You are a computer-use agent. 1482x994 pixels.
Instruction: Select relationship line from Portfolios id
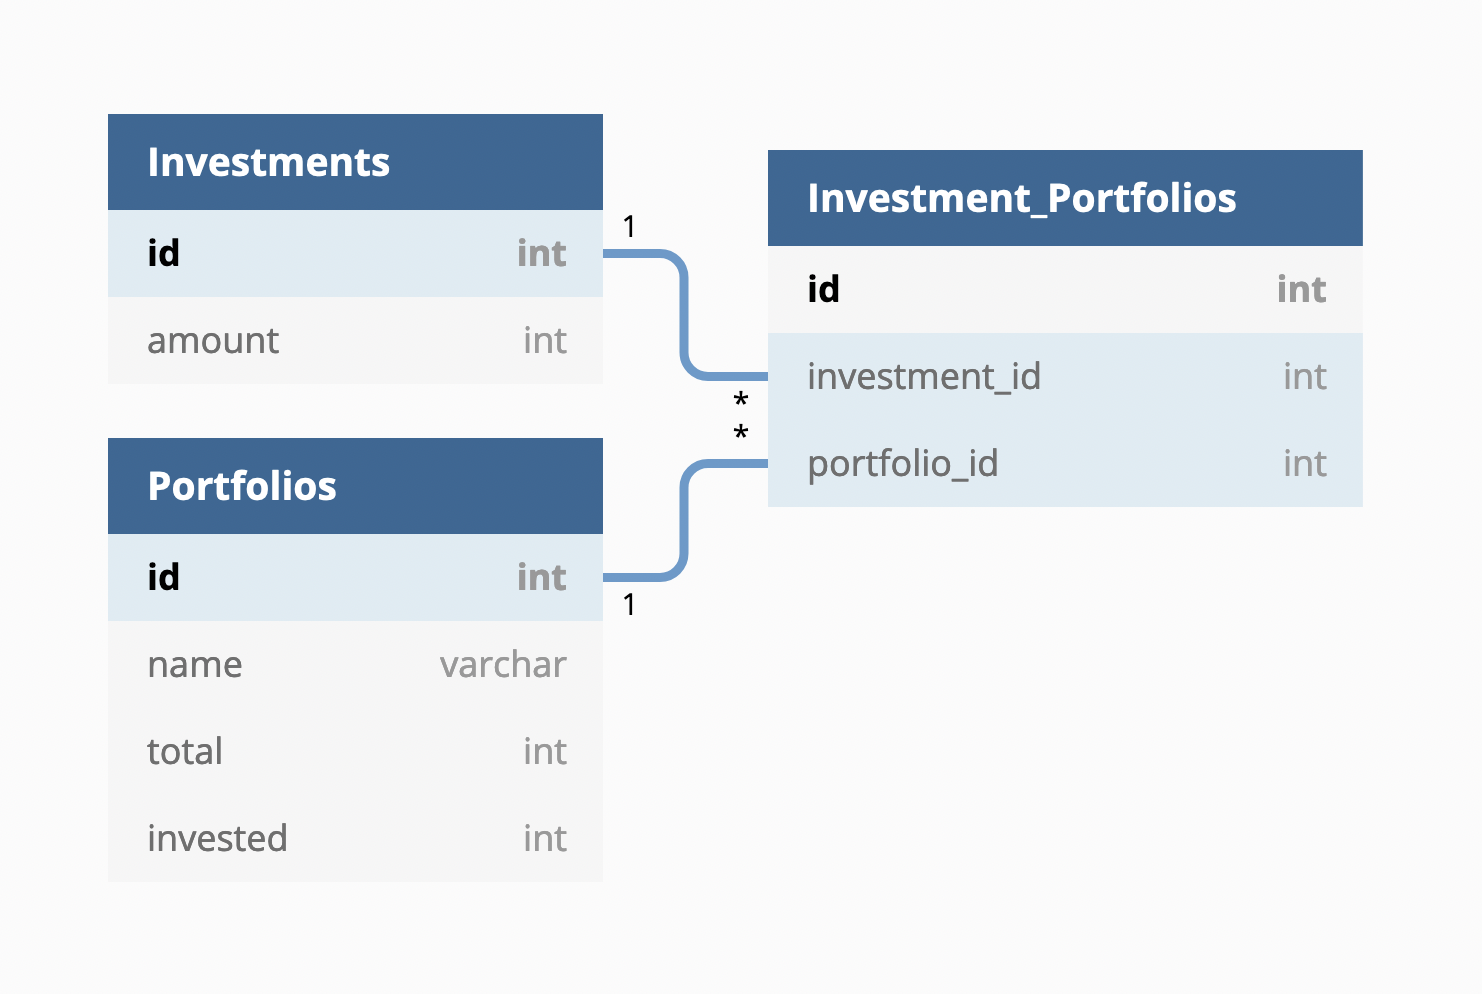[x=684, y=520]
